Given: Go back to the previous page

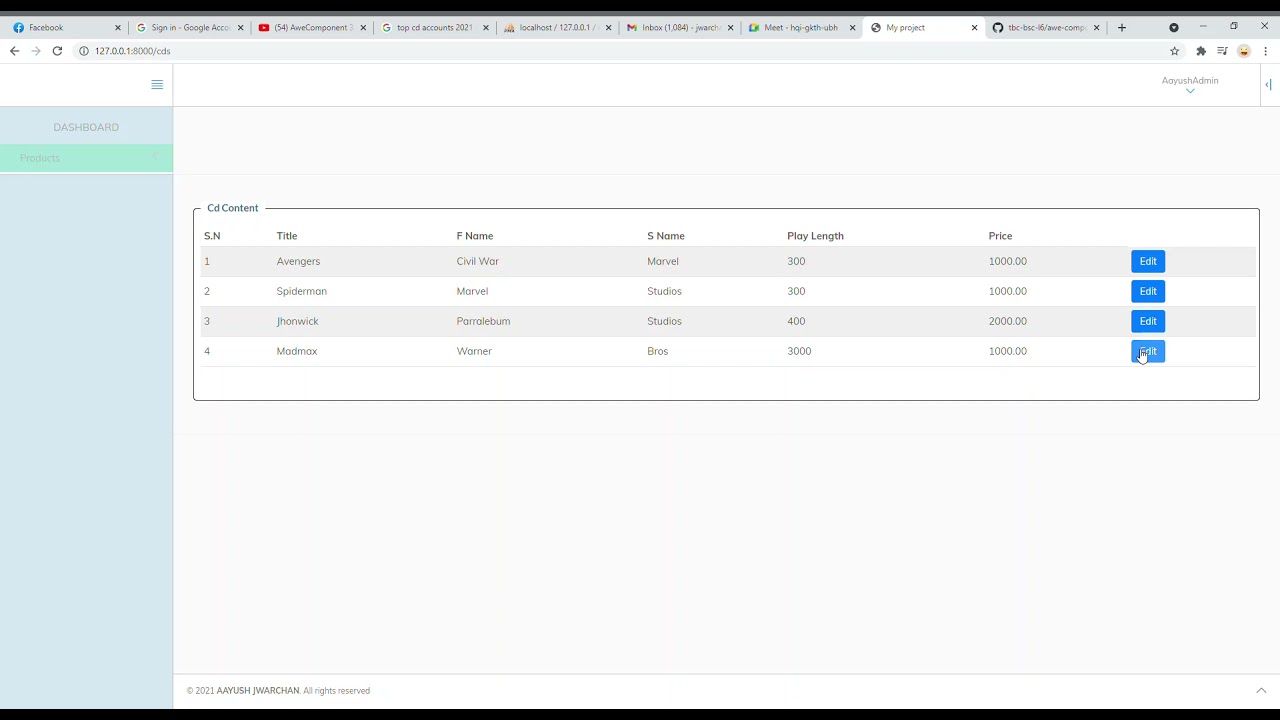Looking at the screenshot, I should click(14, 51).
